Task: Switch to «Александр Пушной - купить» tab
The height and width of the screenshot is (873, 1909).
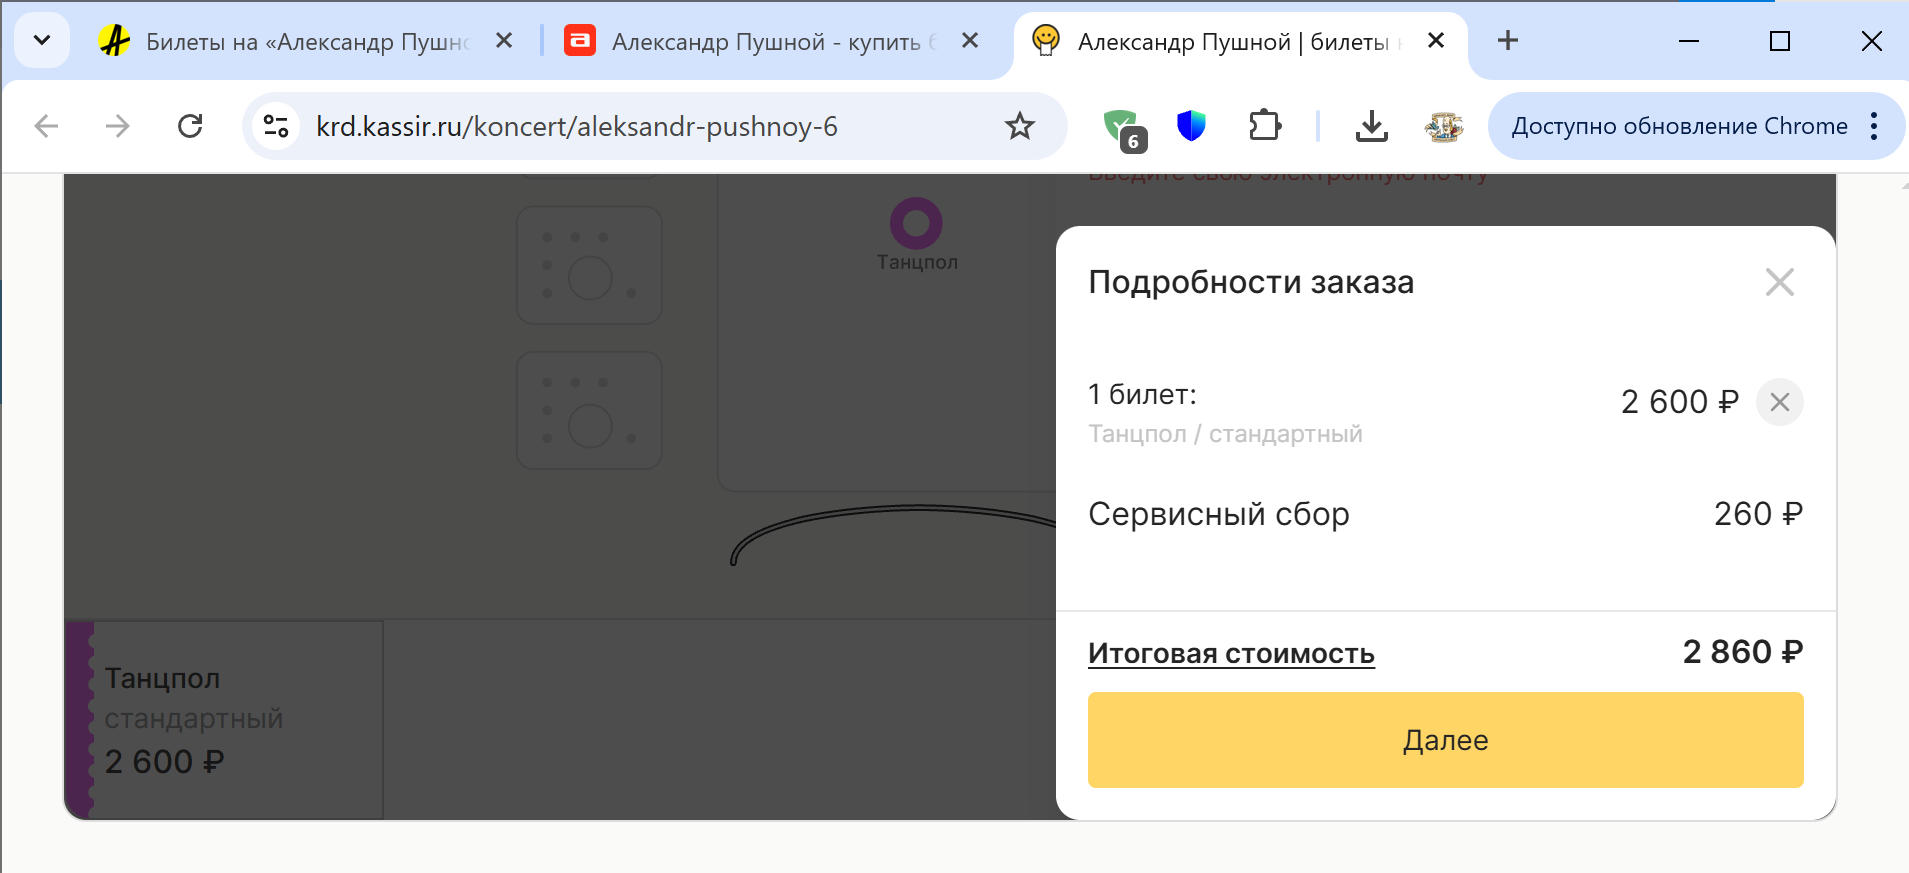Action: click(x=765, y=41)
